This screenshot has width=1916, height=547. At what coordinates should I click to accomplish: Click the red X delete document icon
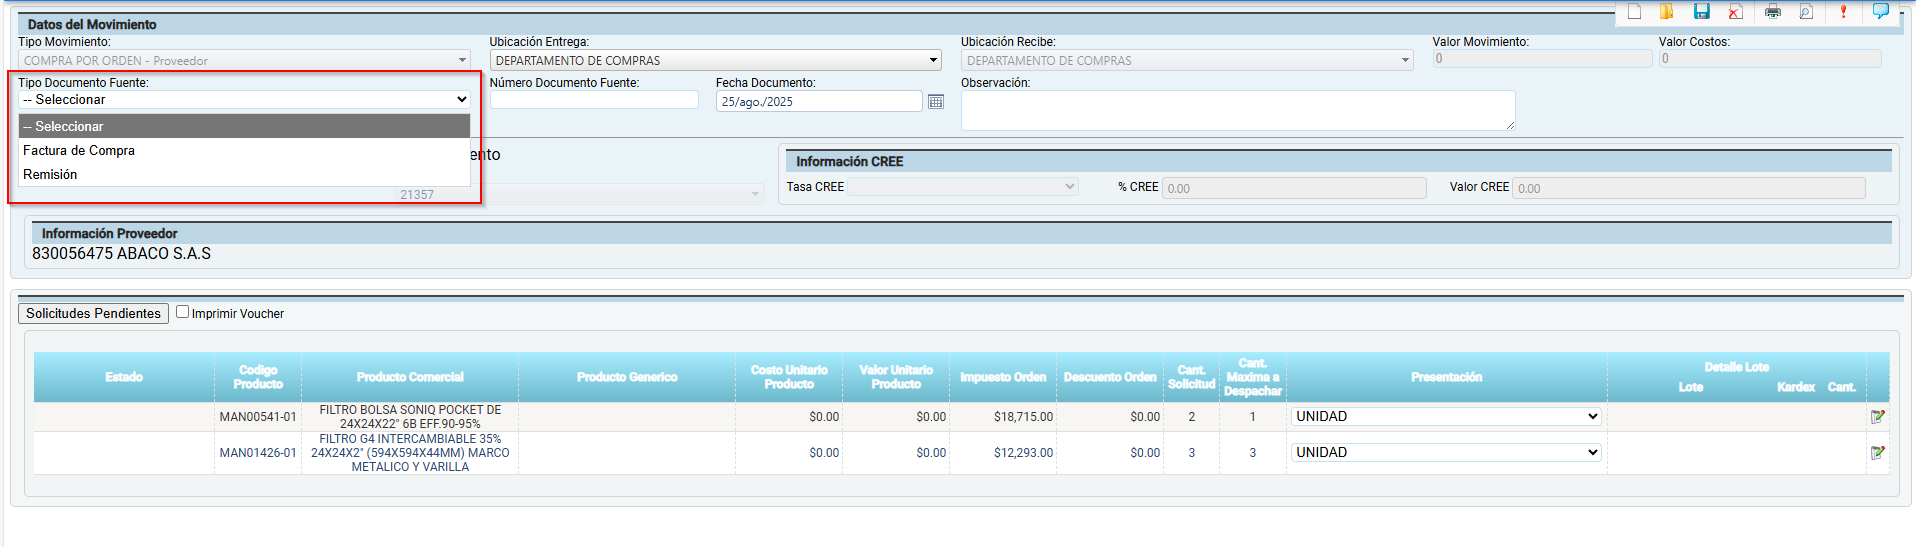[1736, 12]
